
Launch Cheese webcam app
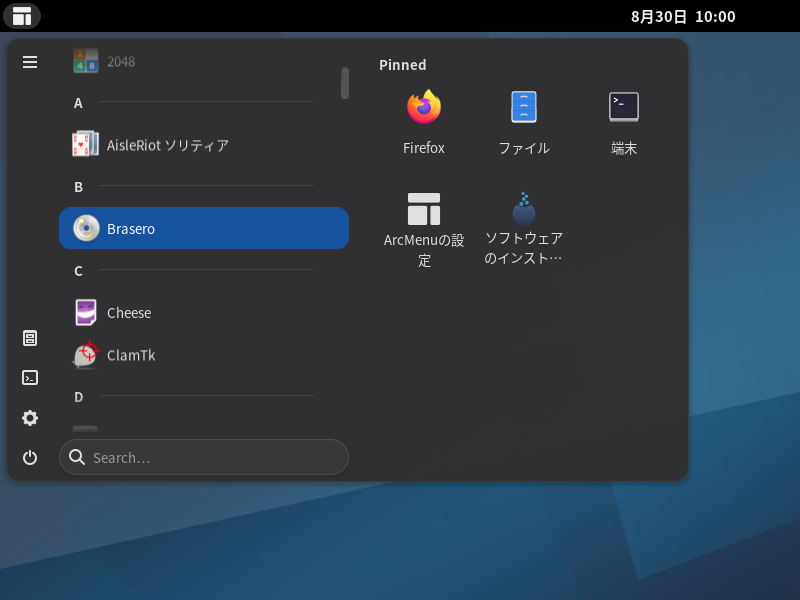pyautogui.click(x=204, y=312)
